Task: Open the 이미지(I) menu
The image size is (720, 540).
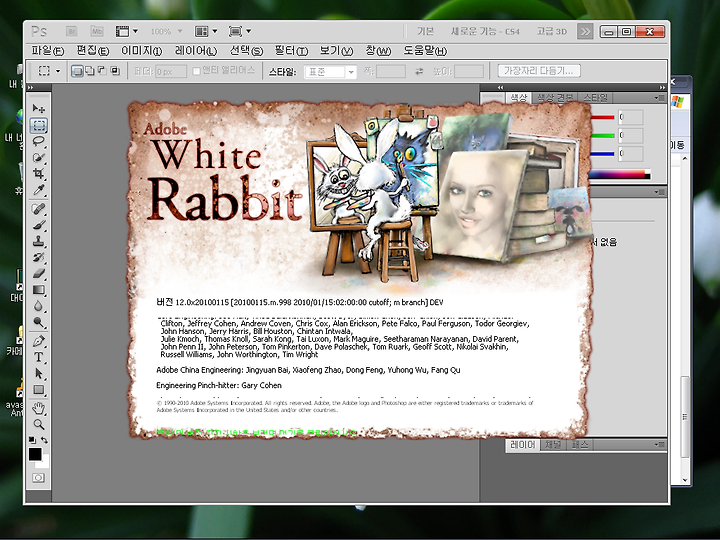Action: click(x=141, y=51)
